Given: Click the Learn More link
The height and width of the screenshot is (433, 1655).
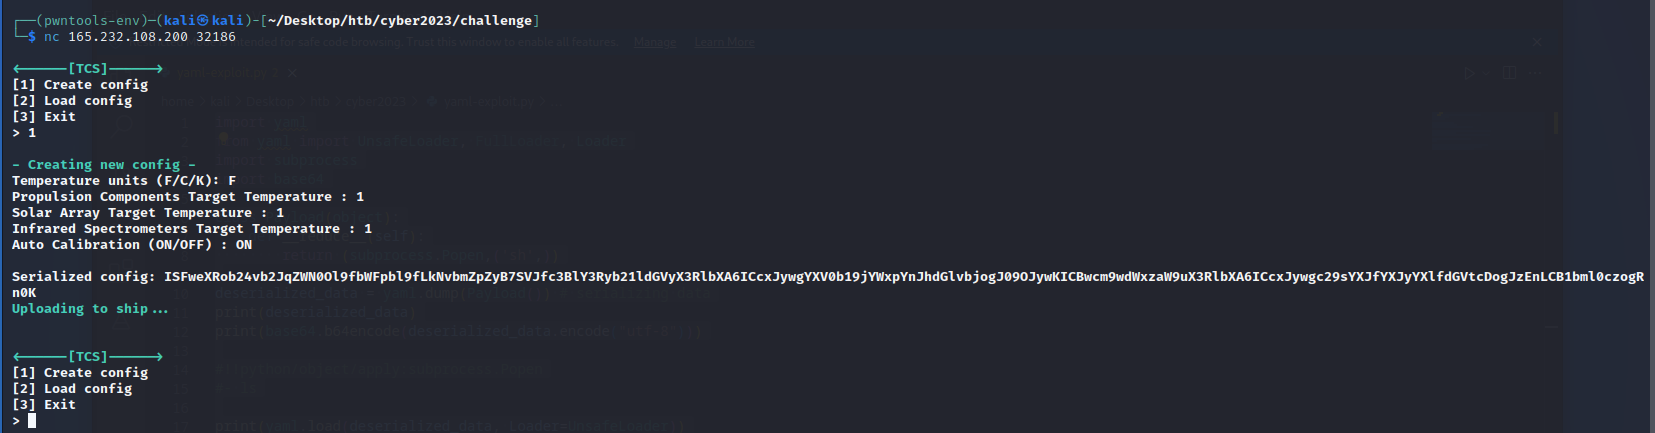Looking at the screenshot, I should coord(724,42).
